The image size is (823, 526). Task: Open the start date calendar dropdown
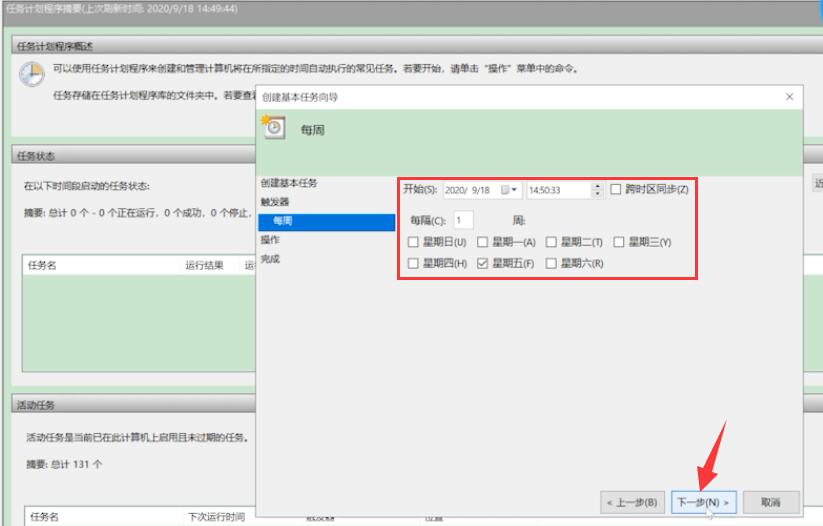(x=509, y=190)
